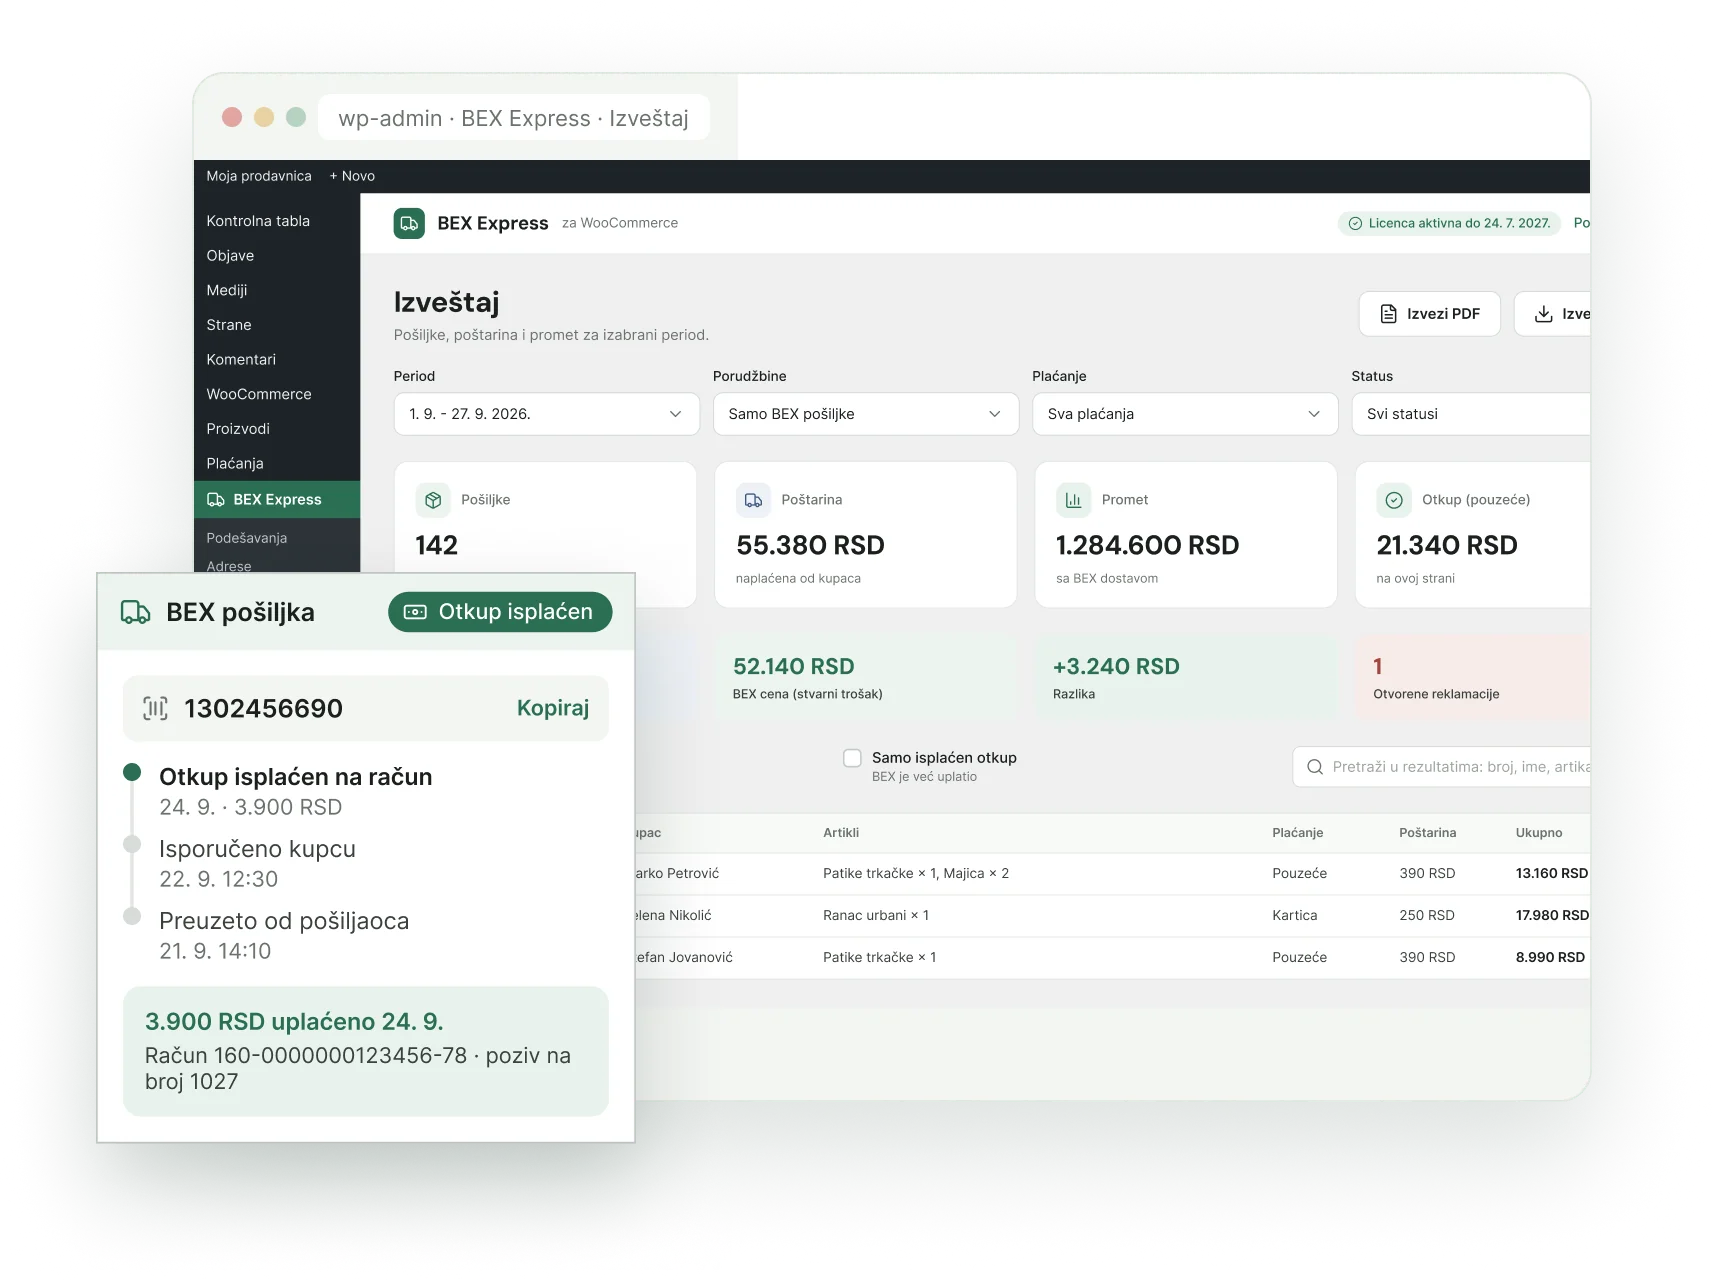Click the Otkup isplaćen status pill
The height and width of the screenshot is (1280, 1712).
[x=500, y=612]
